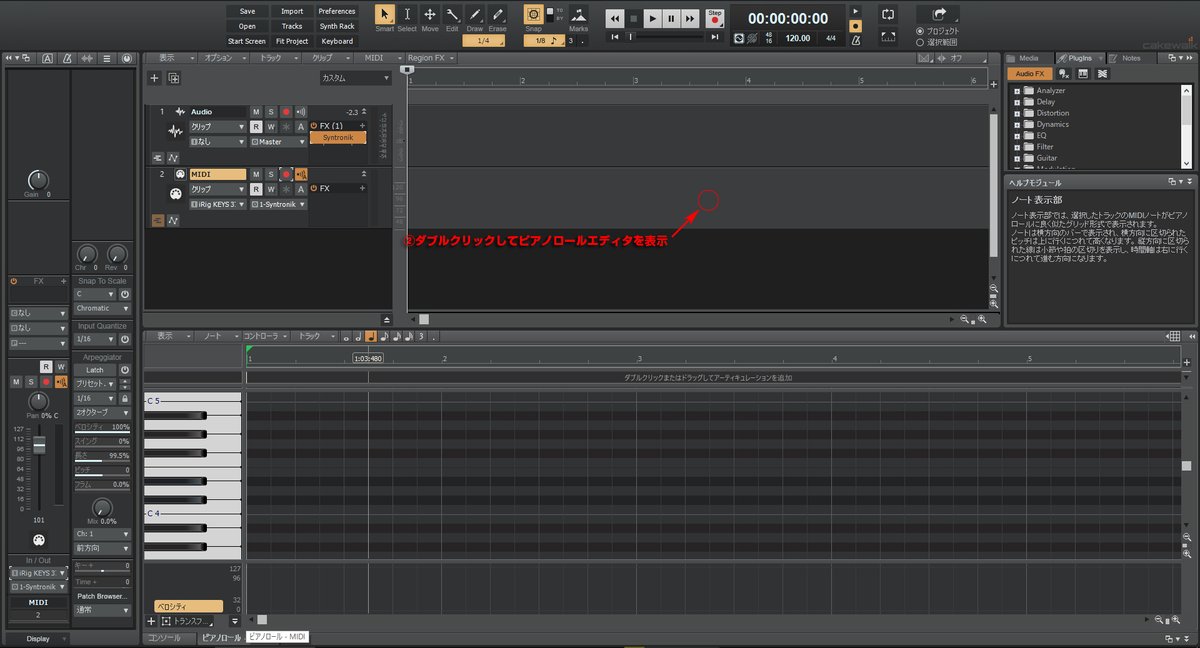Click the Syntronik effect in the FX bin

pyautogui.click(x=337, y=138)
